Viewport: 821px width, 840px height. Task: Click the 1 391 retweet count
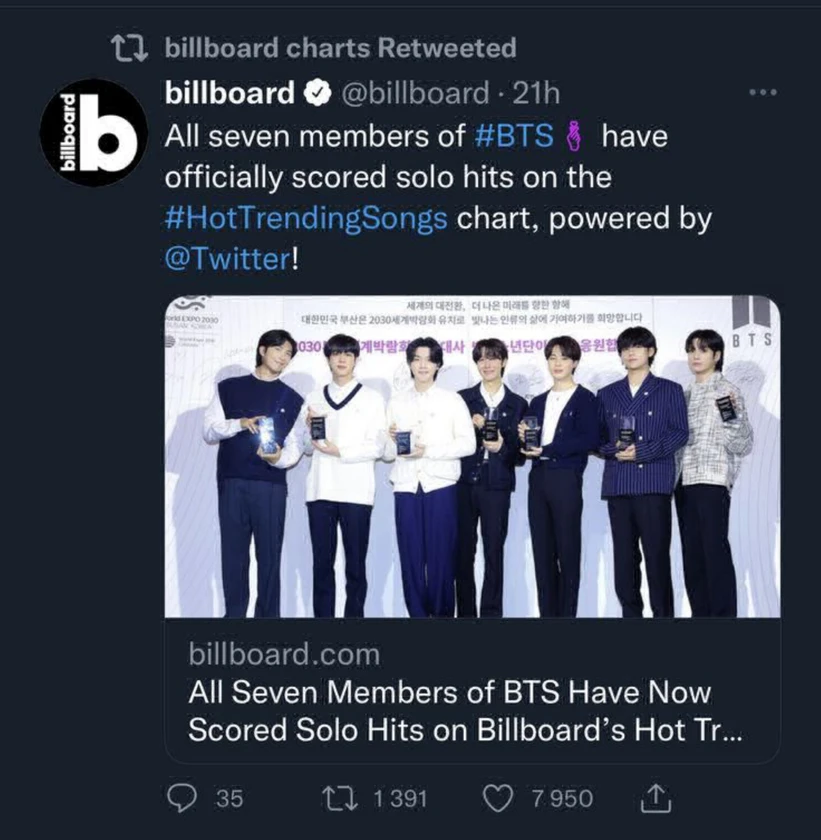pos(400,798)
